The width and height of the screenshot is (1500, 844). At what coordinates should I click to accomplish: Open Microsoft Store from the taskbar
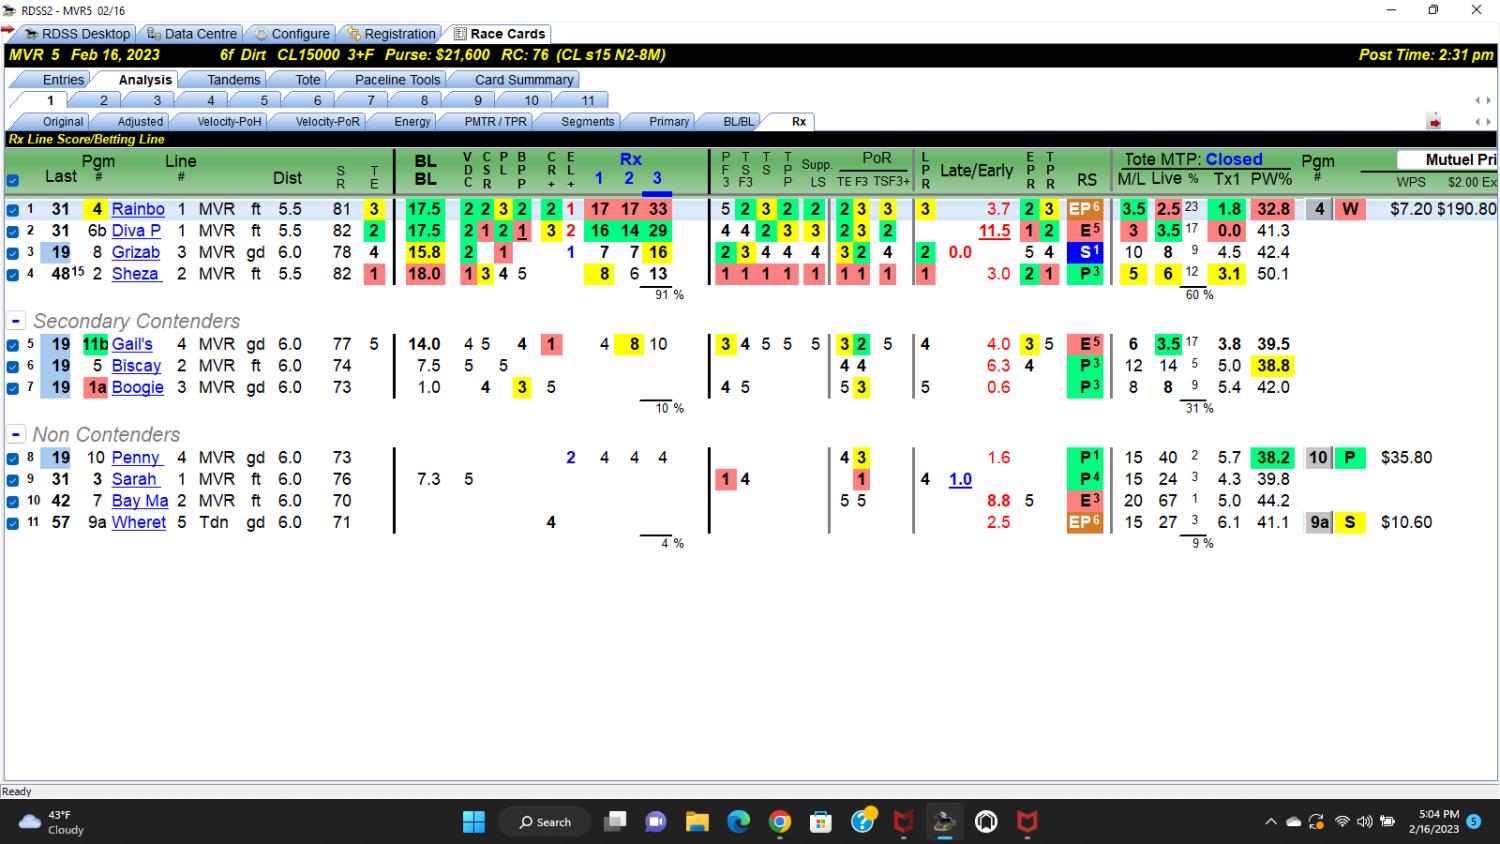pos(821,822)
